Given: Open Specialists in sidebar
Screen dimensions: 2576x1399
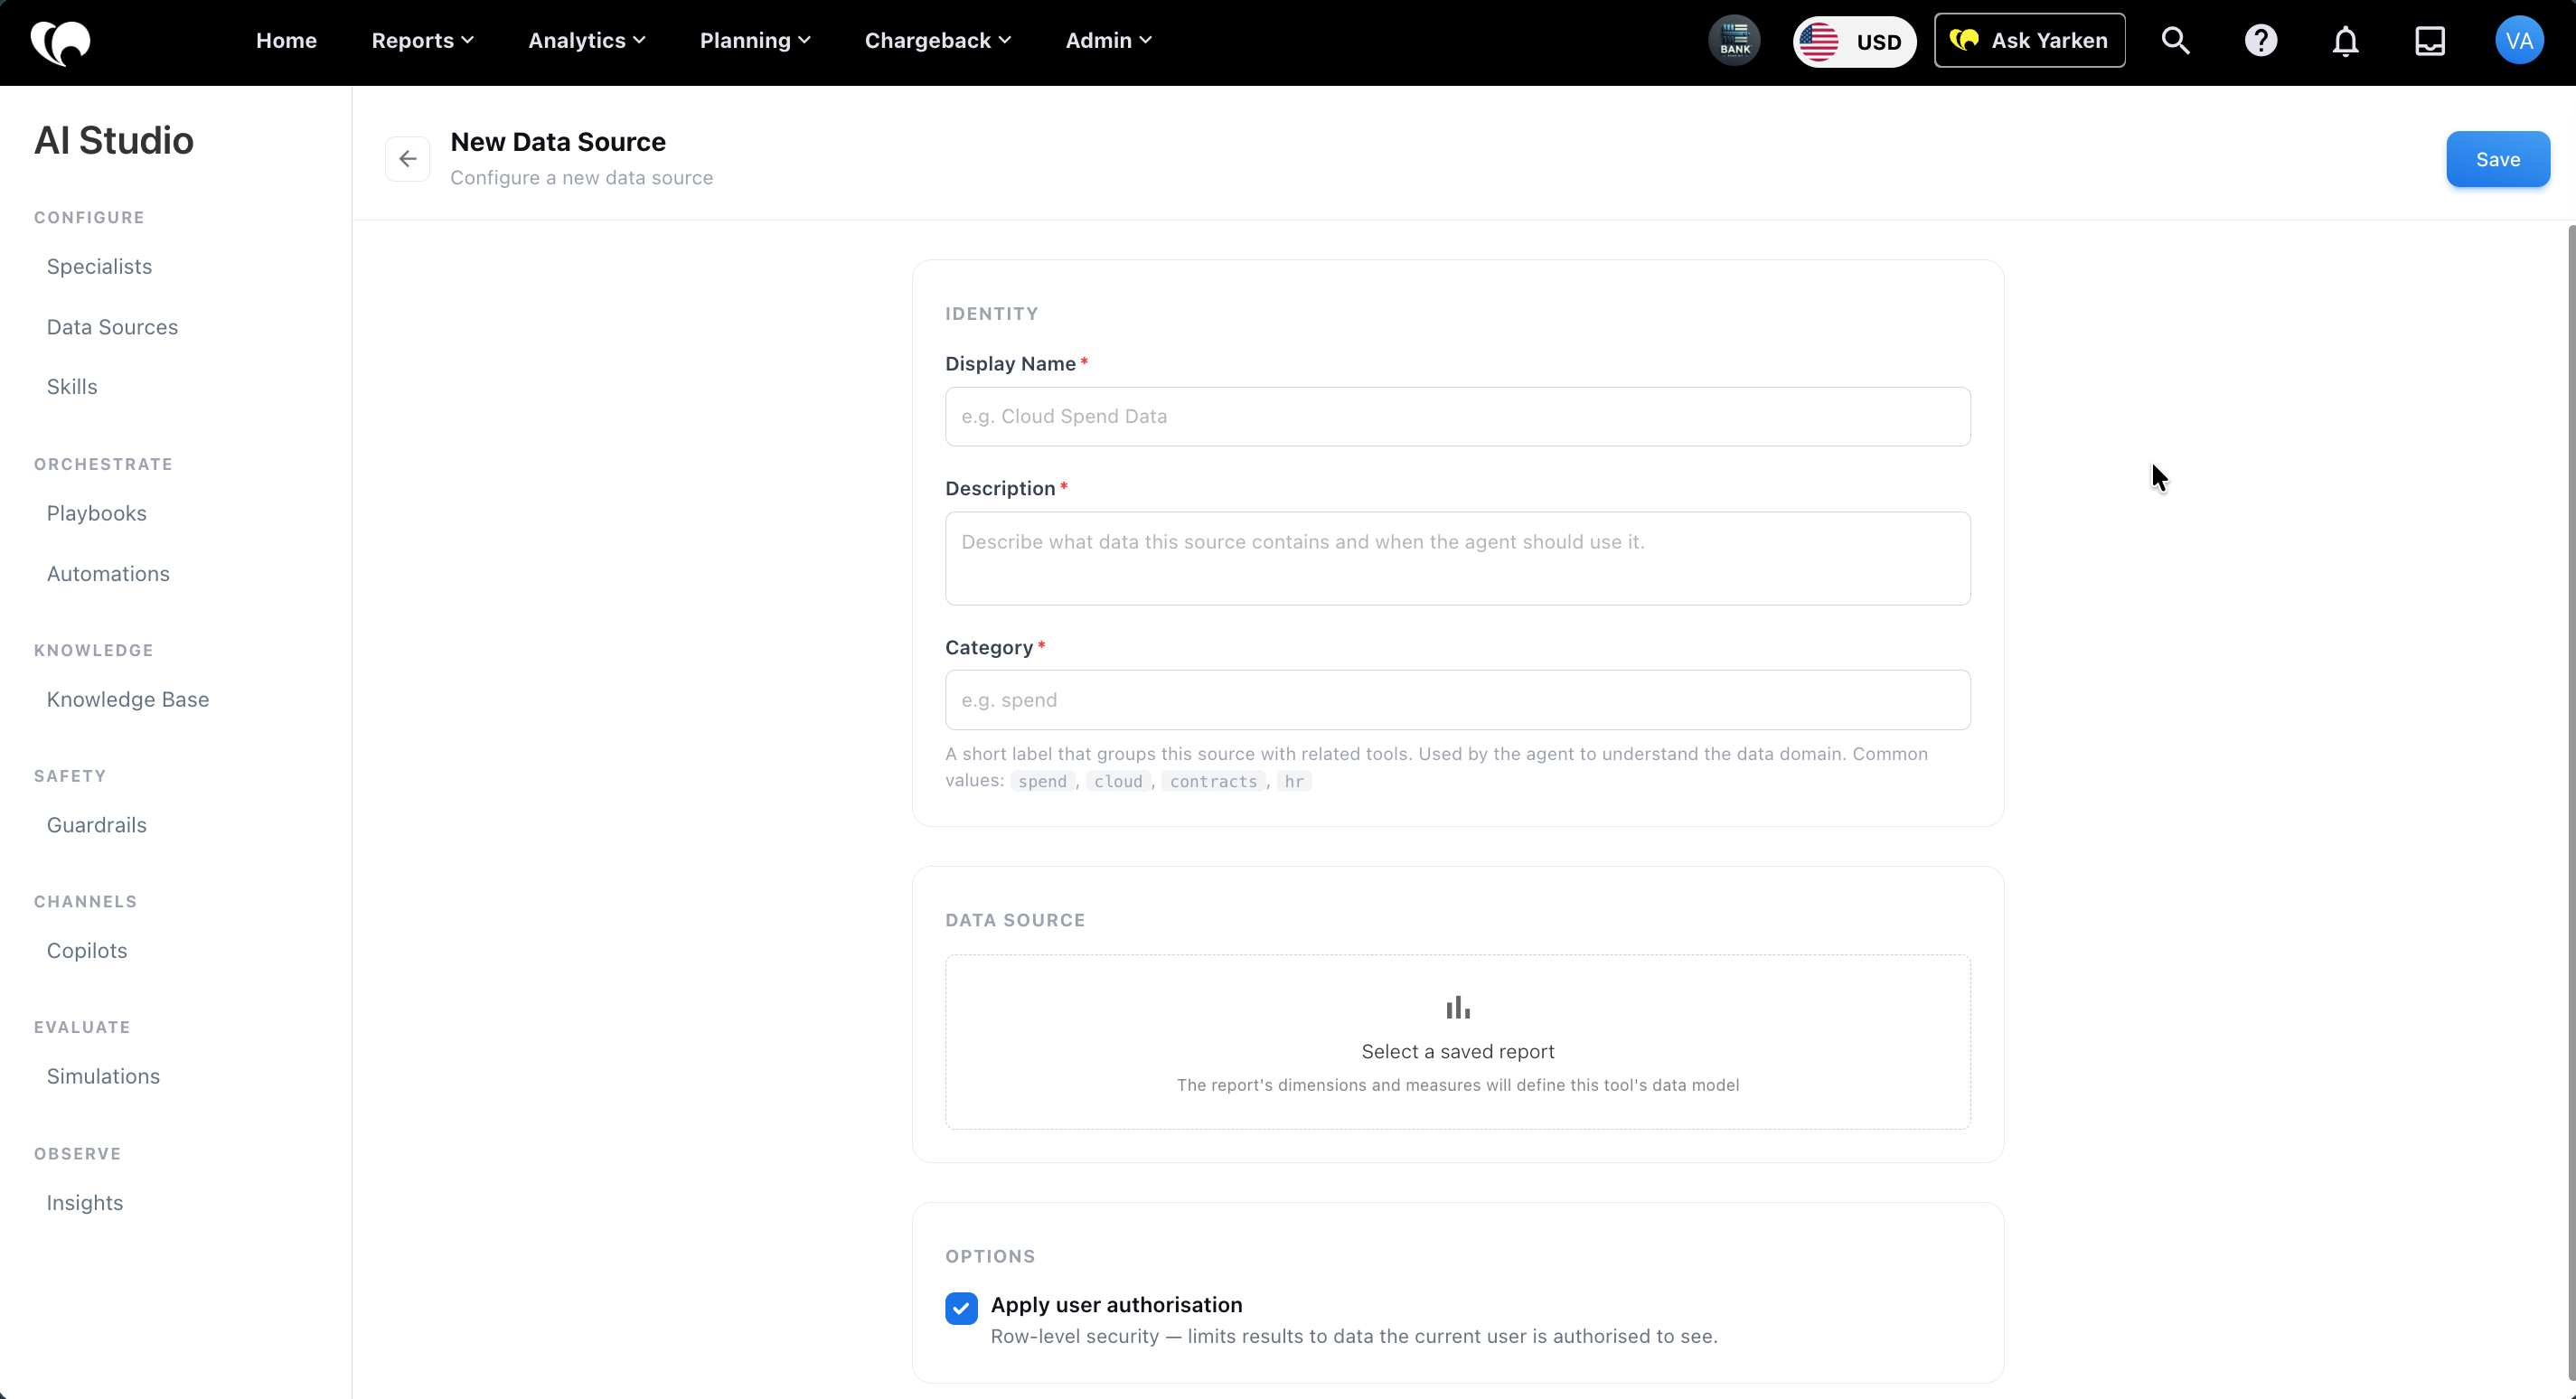Looking at the screenshot, I should pos(99,267).
